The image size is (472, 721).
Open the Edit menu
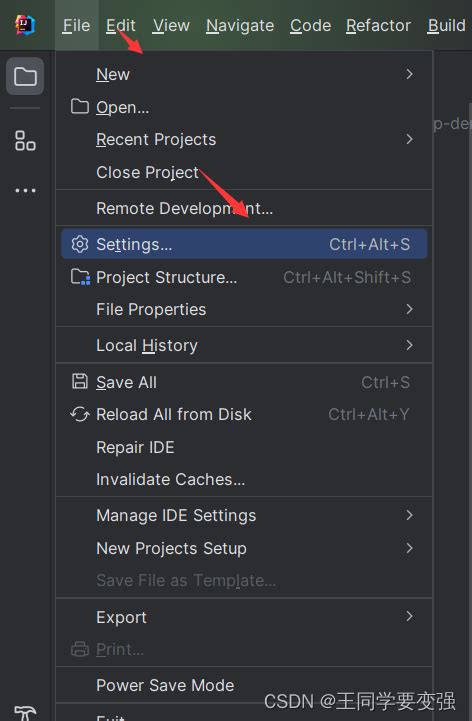click(121, 25)
